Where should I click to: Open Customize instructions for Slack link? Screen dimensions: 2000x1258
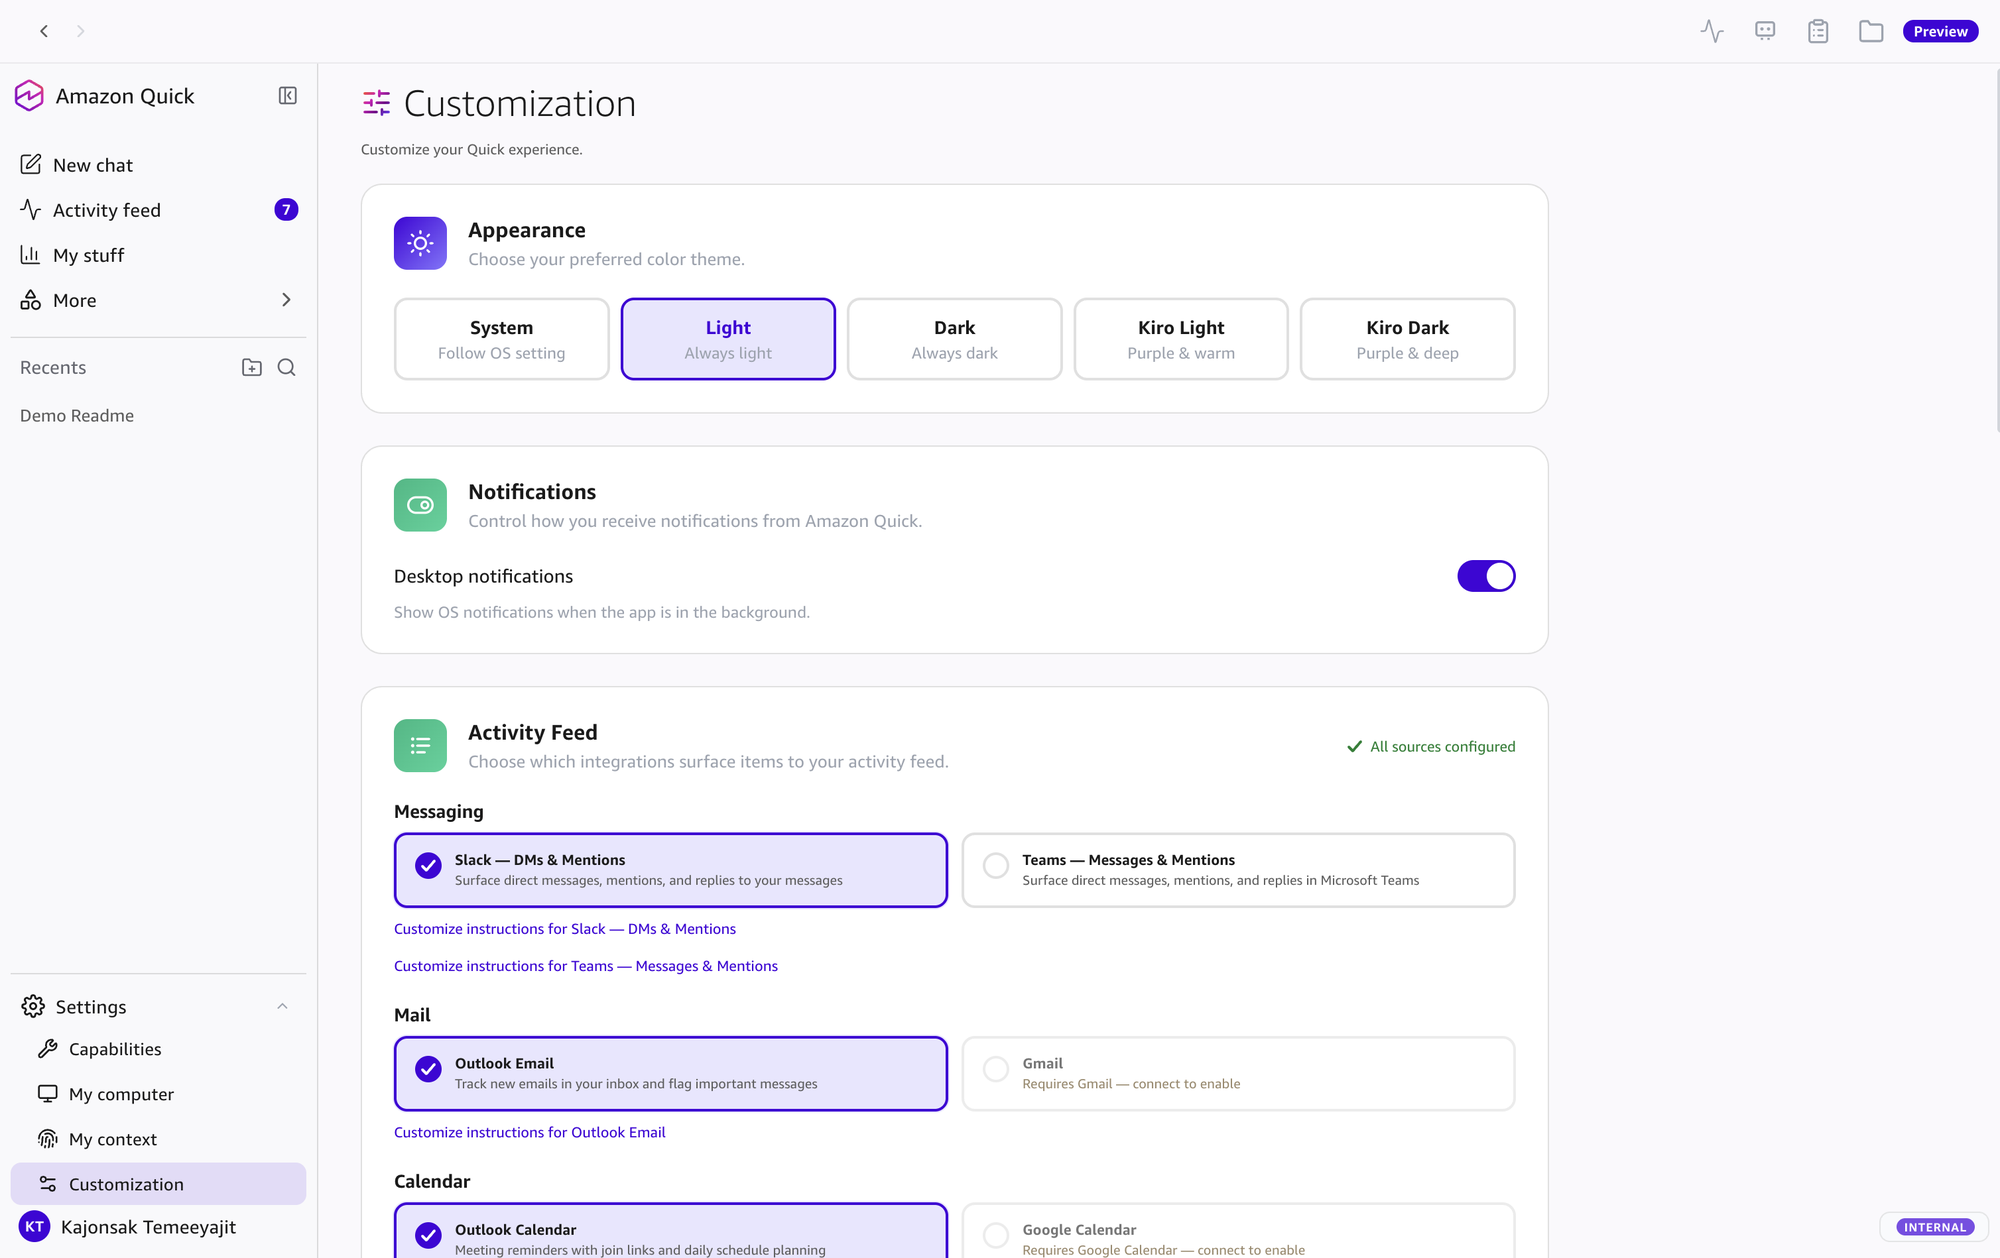click(565, 929)
